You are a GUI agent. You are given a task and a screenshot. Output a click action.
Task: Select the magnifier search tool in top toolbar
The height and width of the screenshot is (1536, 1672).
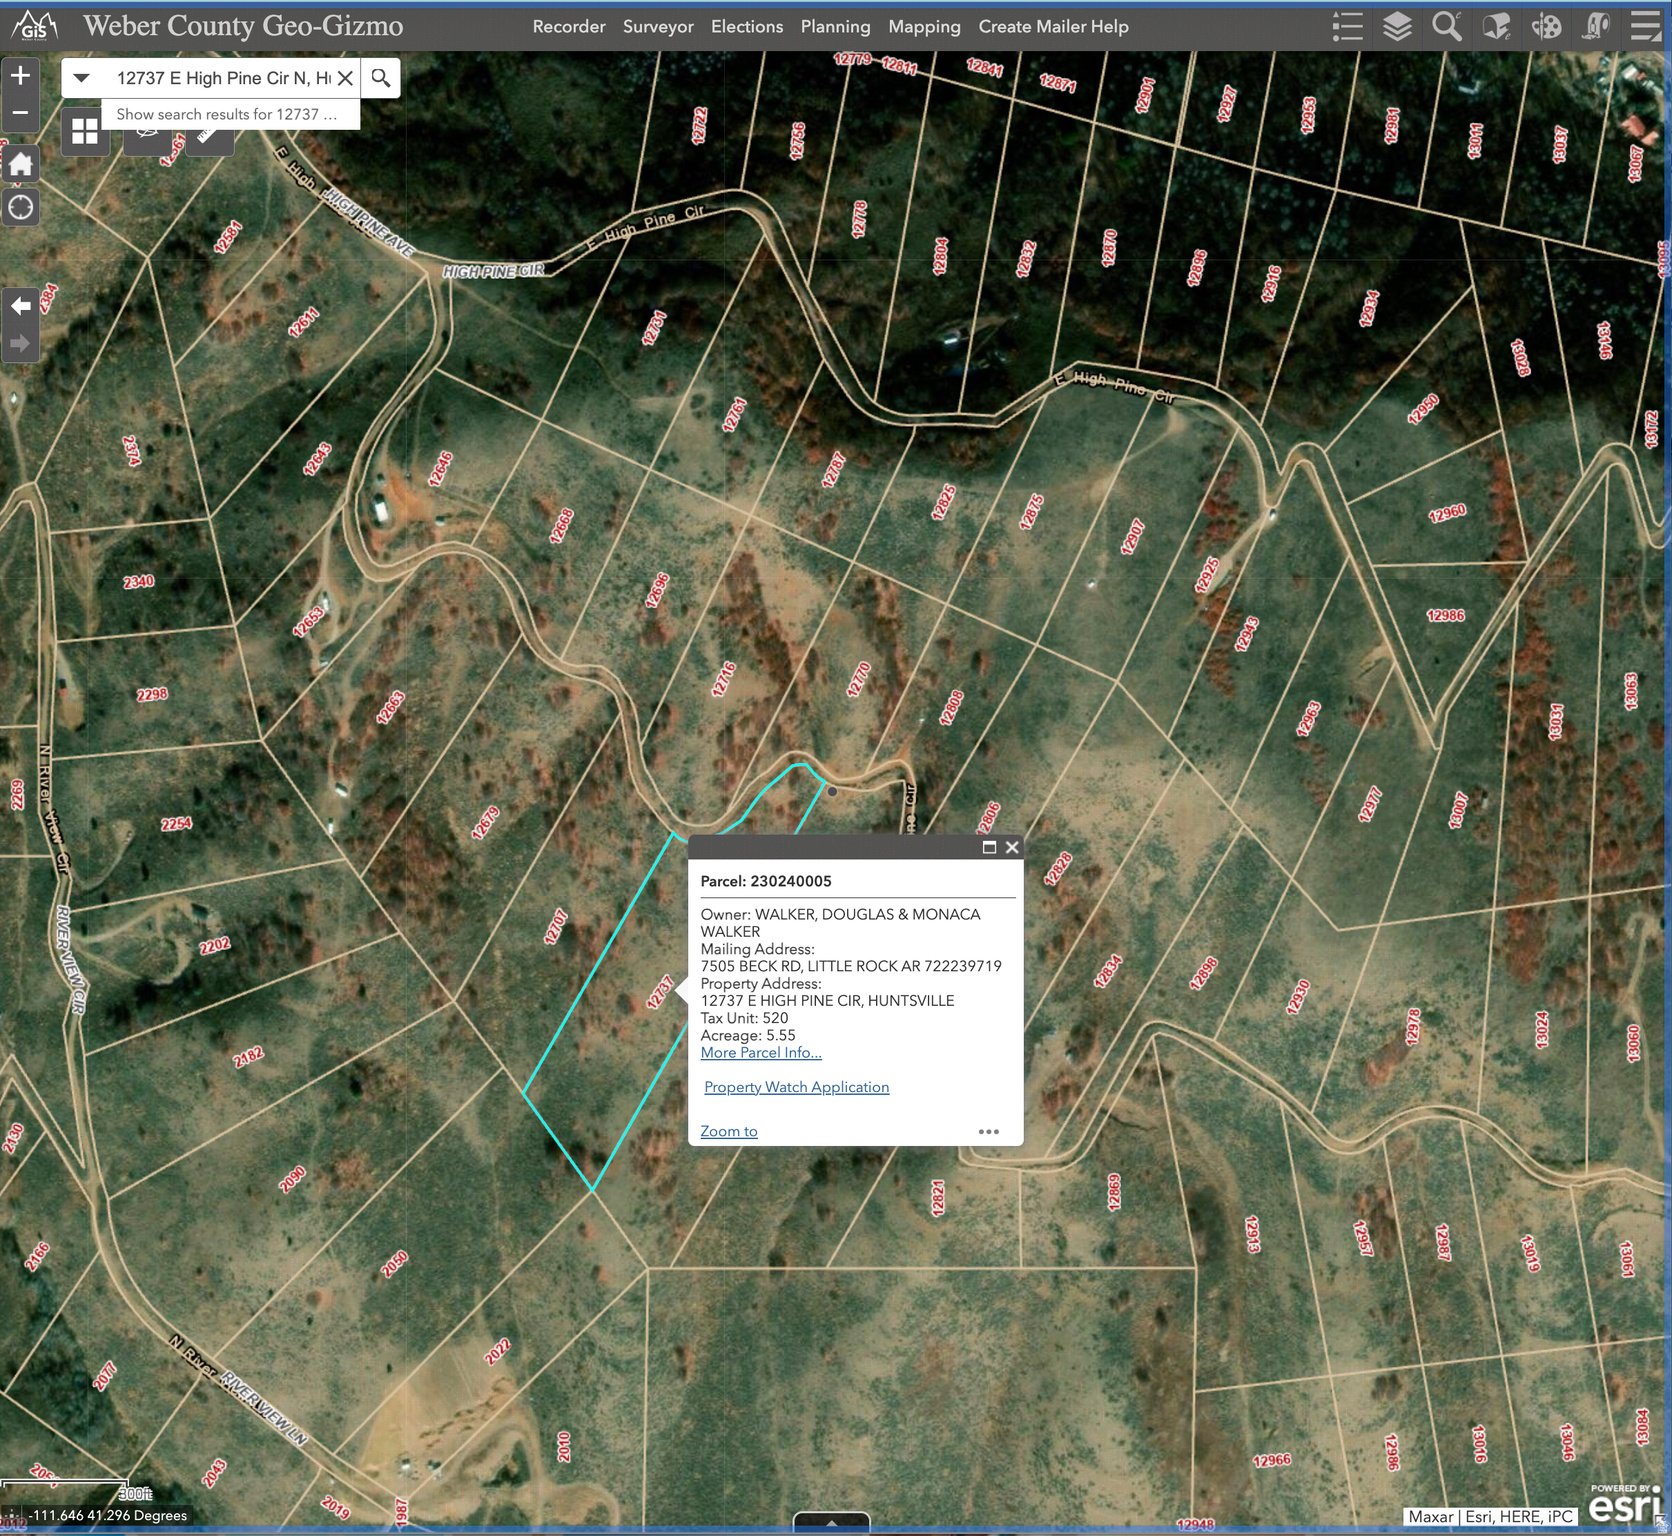pos(1446,27)
